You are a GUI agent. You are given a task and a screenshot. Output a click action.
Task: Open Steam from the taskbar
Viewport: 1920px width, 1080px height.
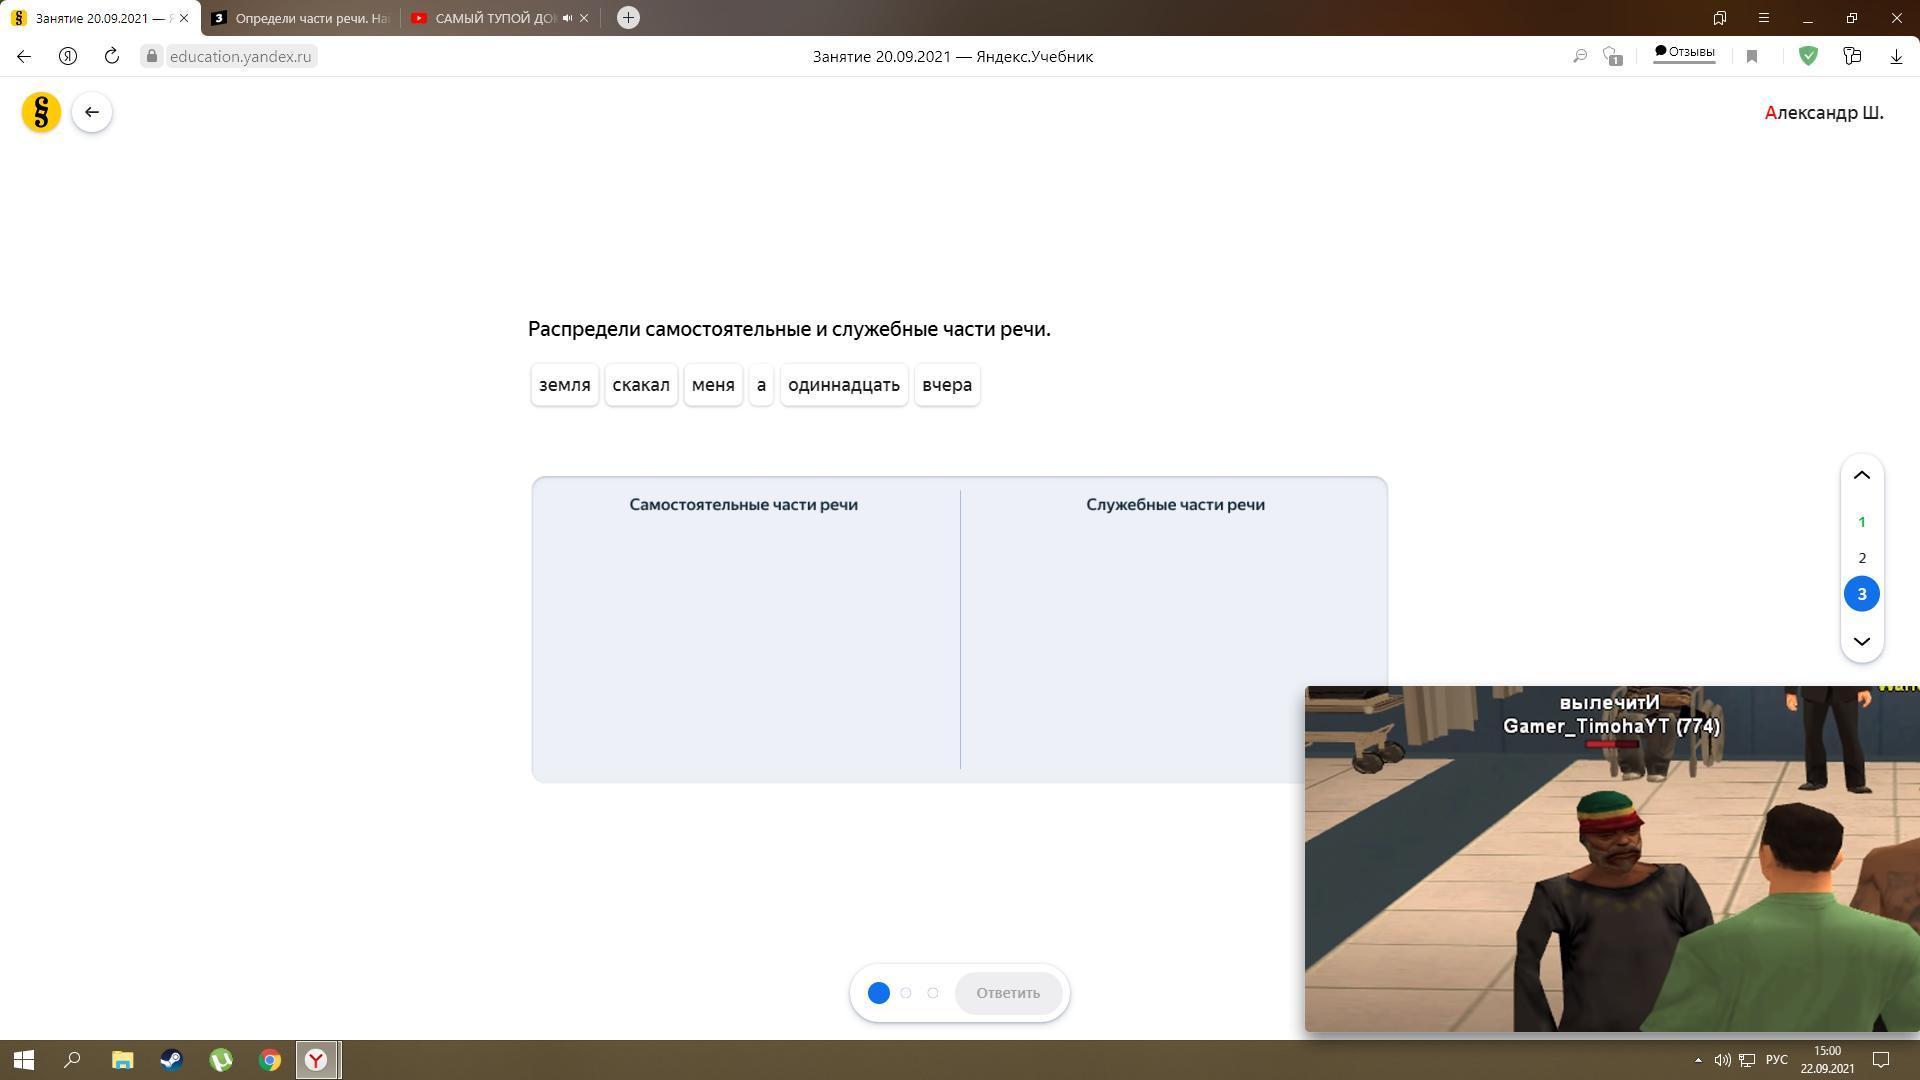(171, 1060)
